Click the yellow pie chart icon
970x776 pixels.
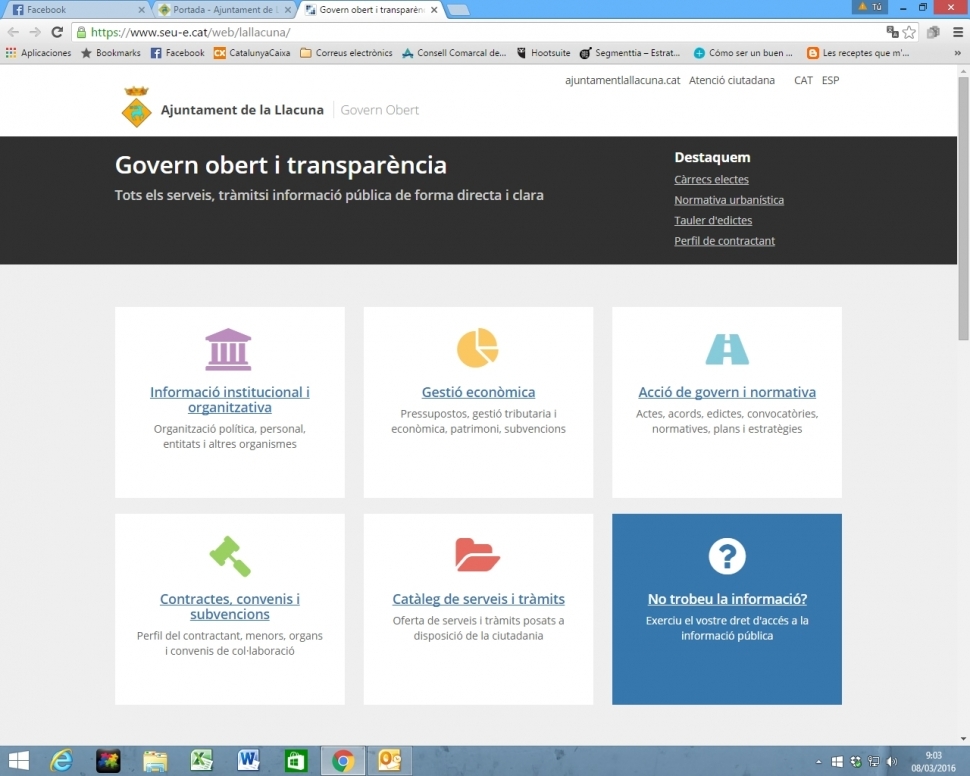coord(477,348)
